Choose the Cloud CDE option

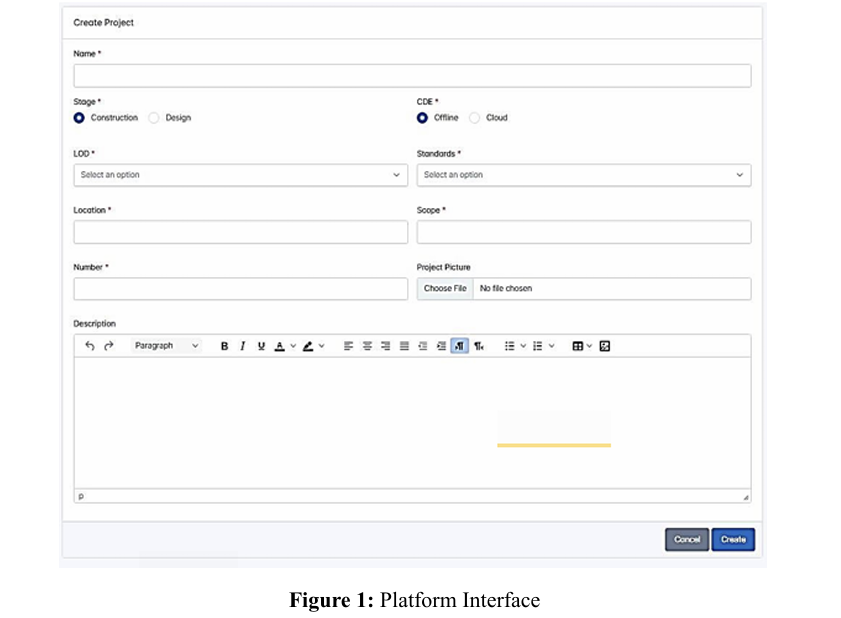click(x=475, y=118)
